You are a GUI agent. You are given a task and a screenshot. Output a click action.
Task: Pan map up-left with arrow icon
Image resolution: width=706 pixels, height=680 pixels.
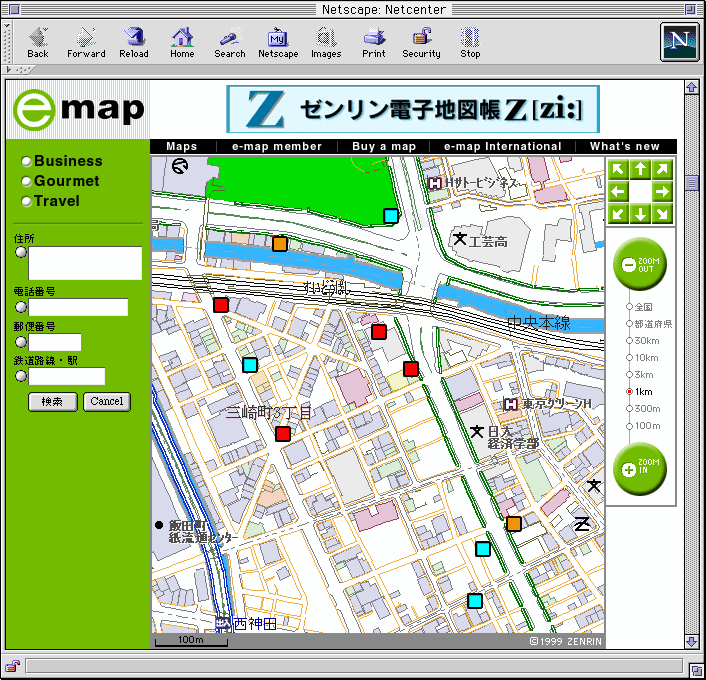[618, 170]
